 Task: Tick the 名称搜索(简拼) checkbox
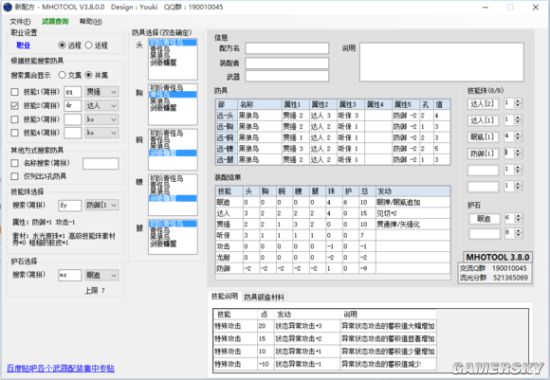click(x=15, y=163)
